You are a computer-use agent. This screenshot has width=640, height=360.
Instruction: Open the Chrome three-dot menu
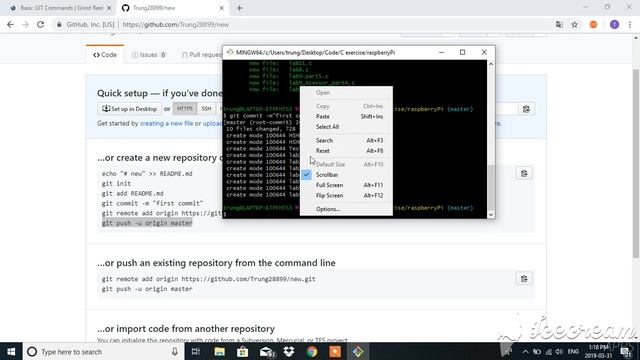[x=630, y=24]
